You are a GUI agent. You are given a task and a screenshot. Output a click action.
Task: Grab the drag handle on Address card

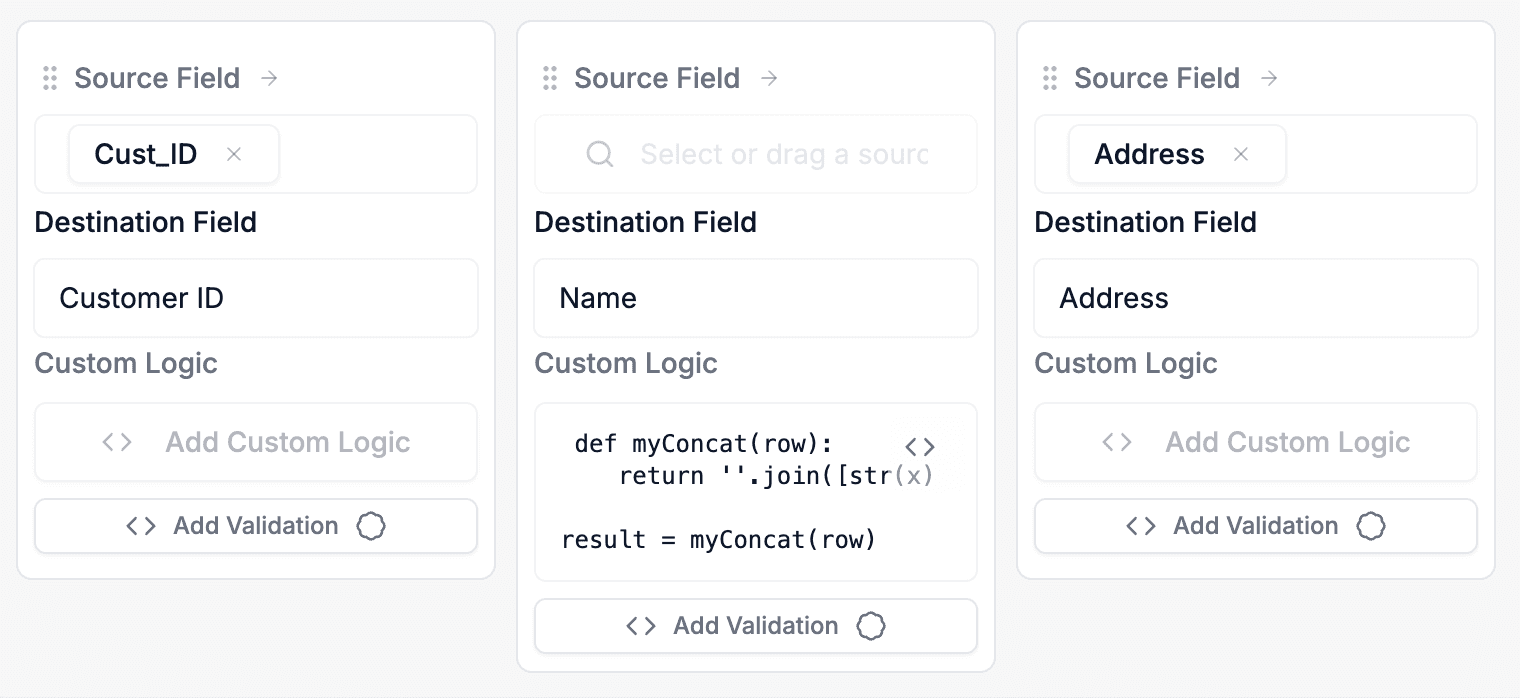click(x=1050, y=78)
